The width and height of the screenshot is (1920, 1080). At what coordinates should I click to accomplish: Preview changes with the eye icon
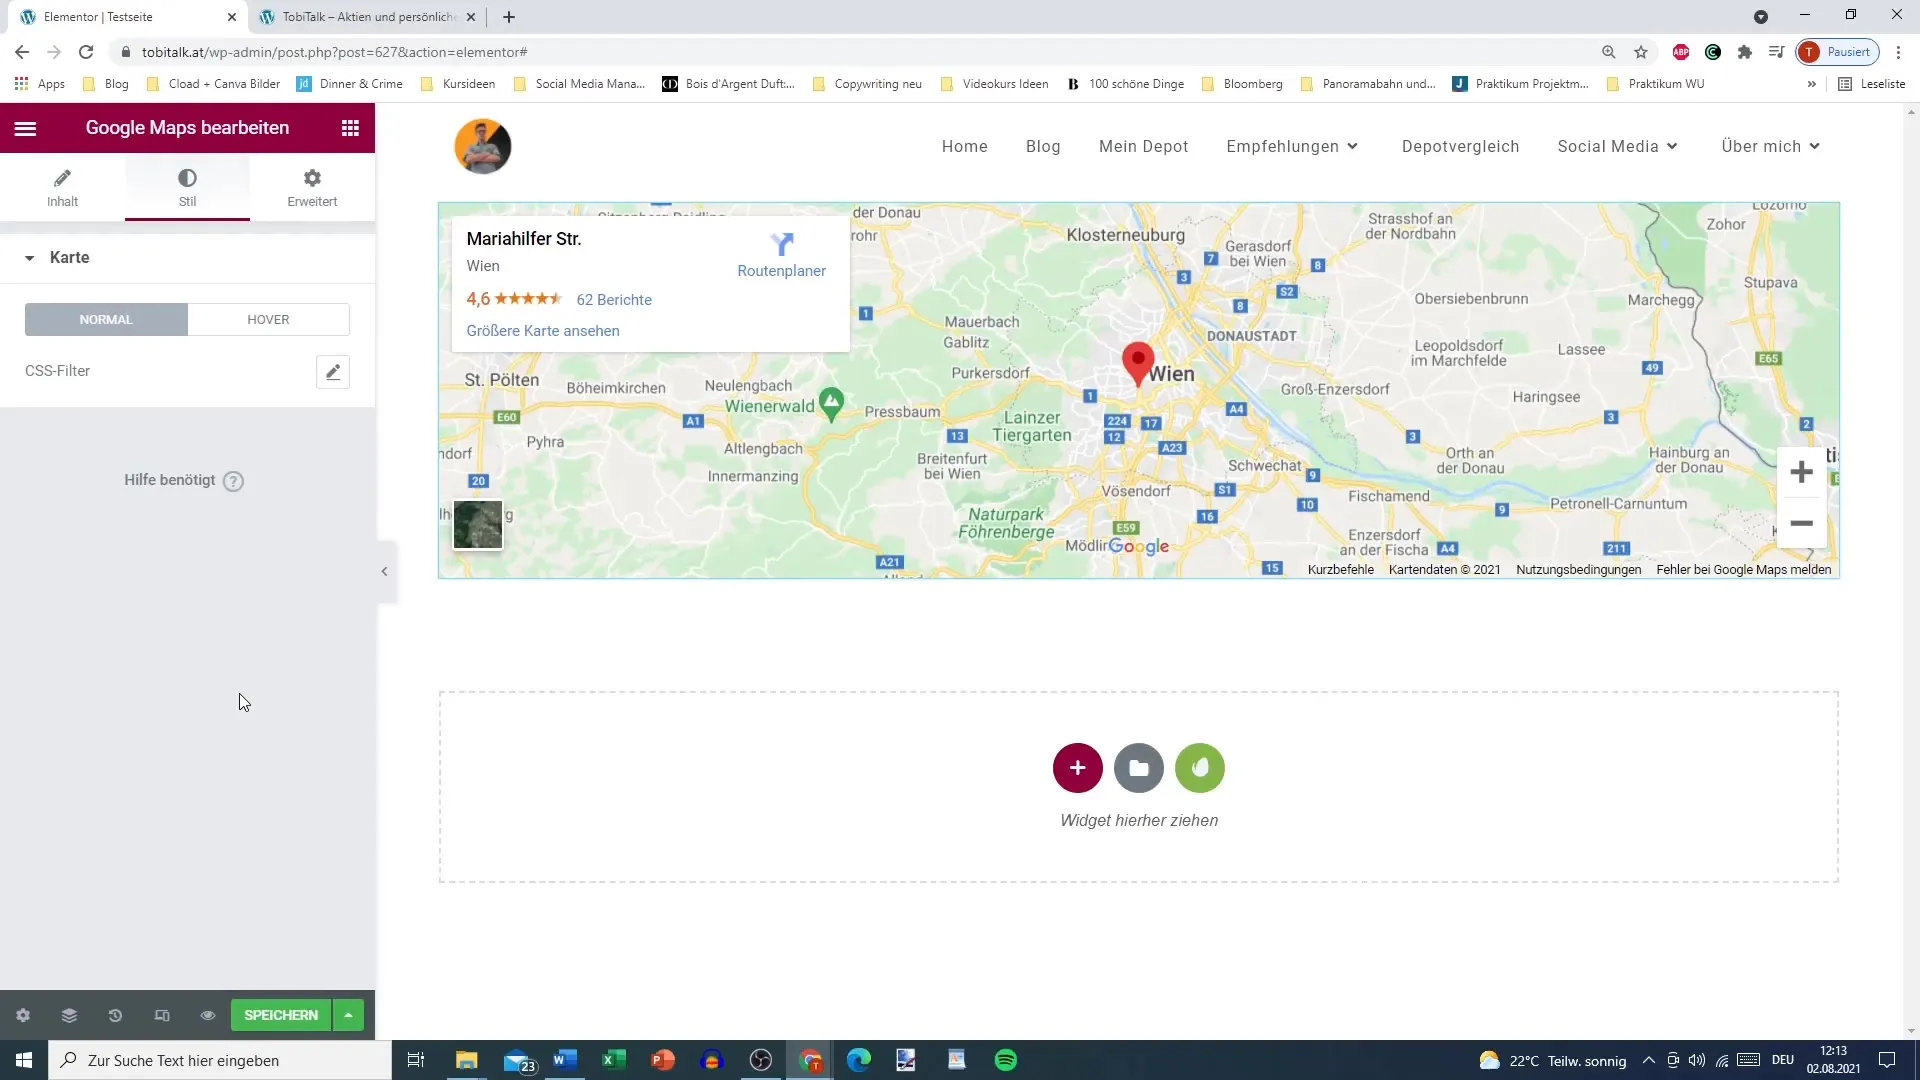click(208, 1015)
